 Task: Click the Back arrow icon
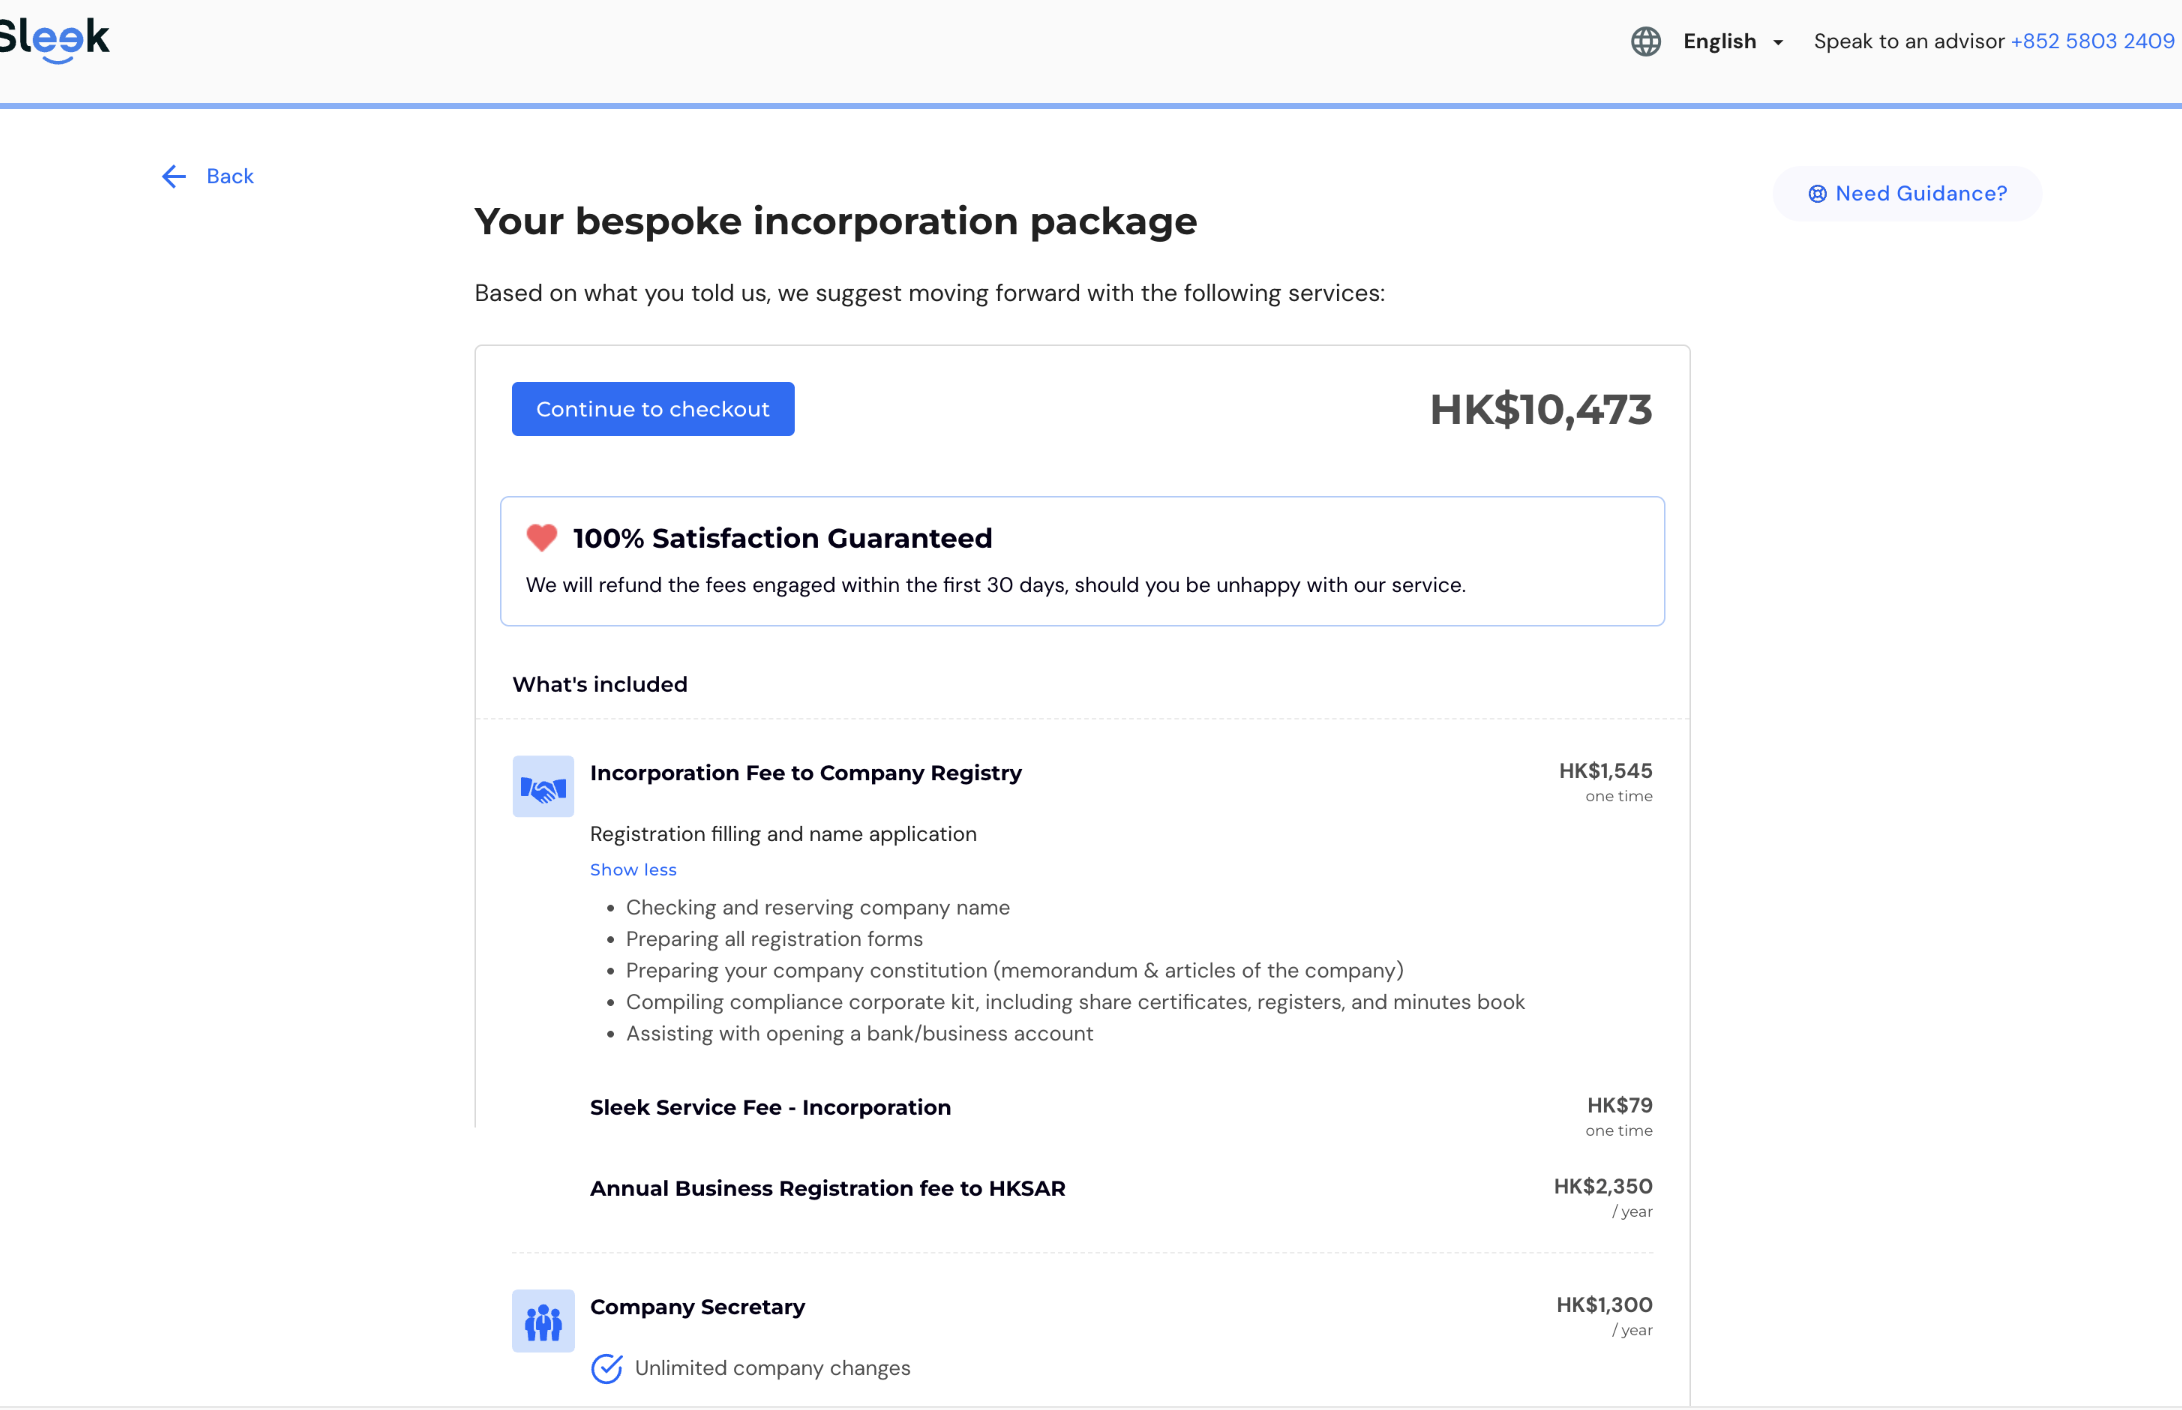pyautogui.click(x=174, y=177)
